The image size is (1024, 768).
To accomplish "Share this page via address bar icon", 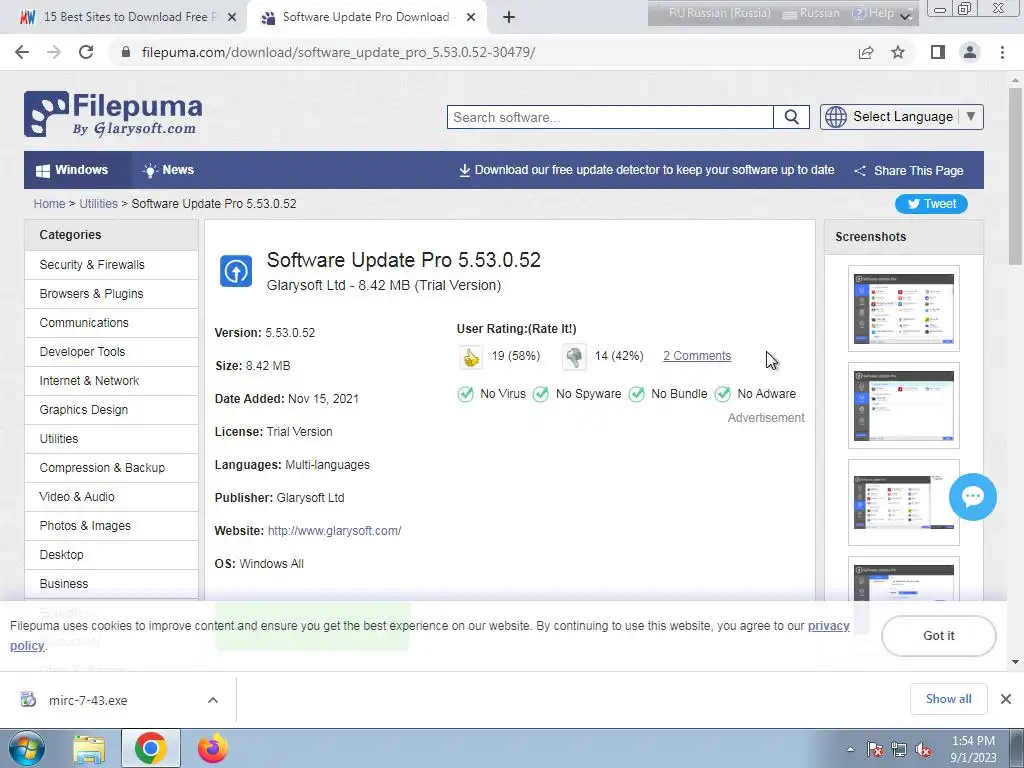I will tap(866, 52).
